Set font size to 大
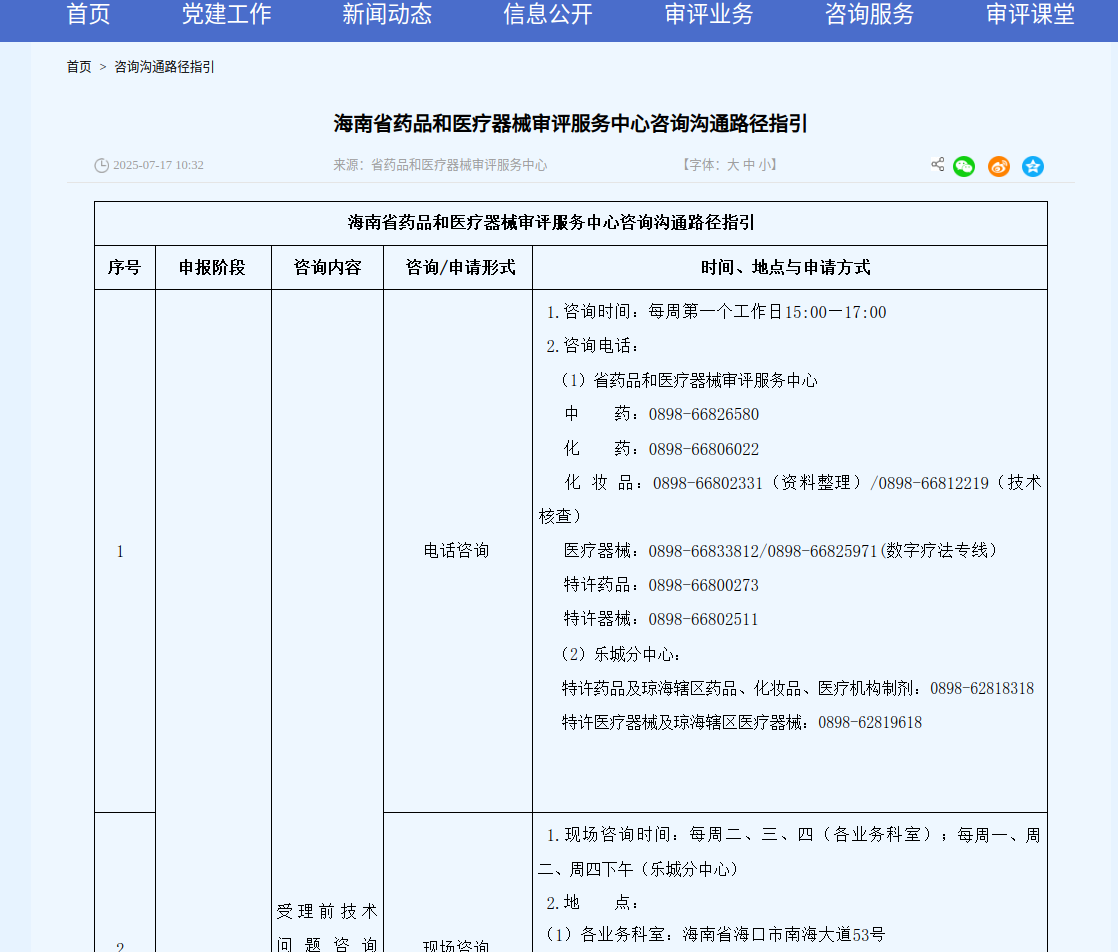1118x952 pixels. (x=733, y=165)
